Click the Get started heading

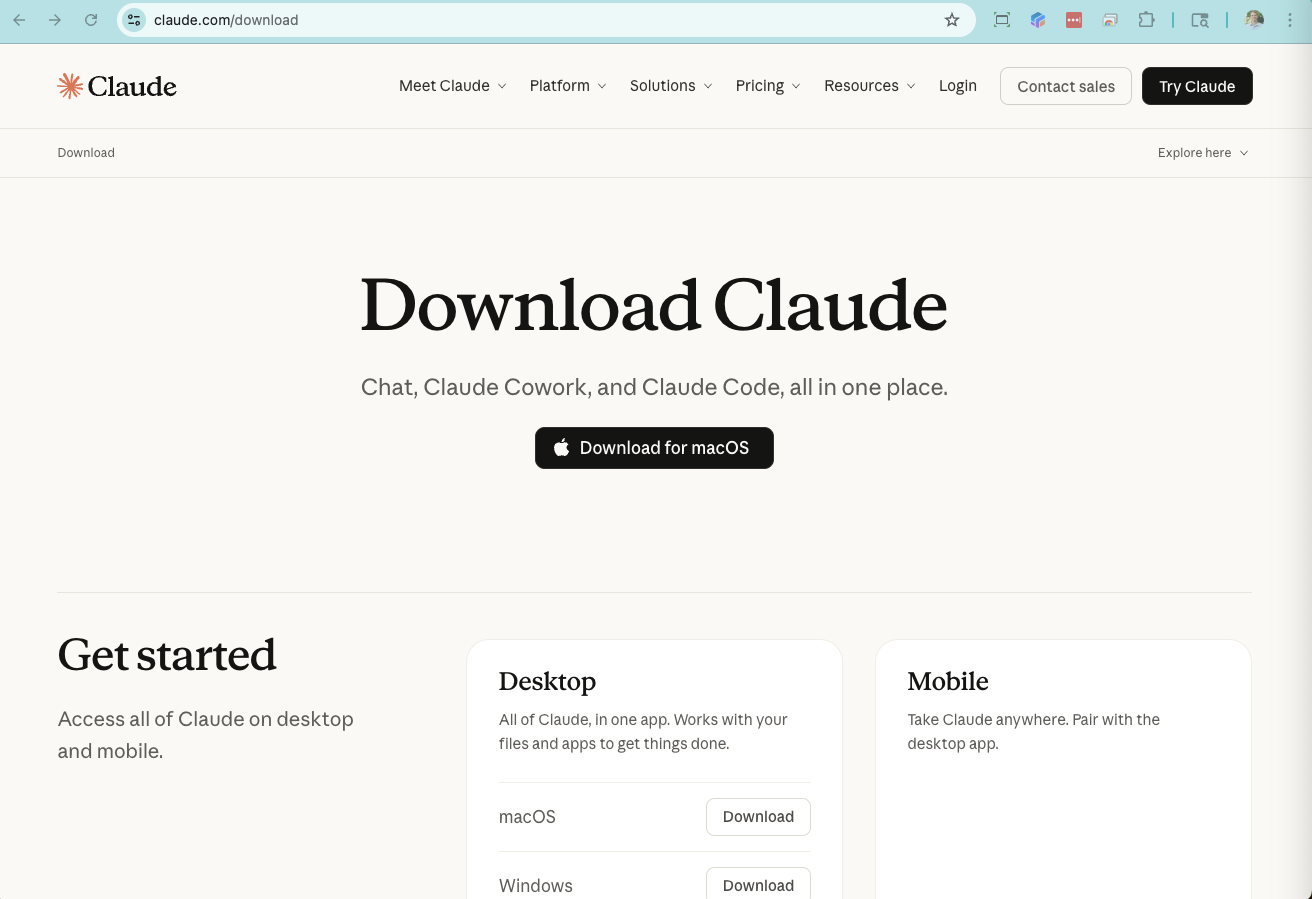tap(167, 656)
